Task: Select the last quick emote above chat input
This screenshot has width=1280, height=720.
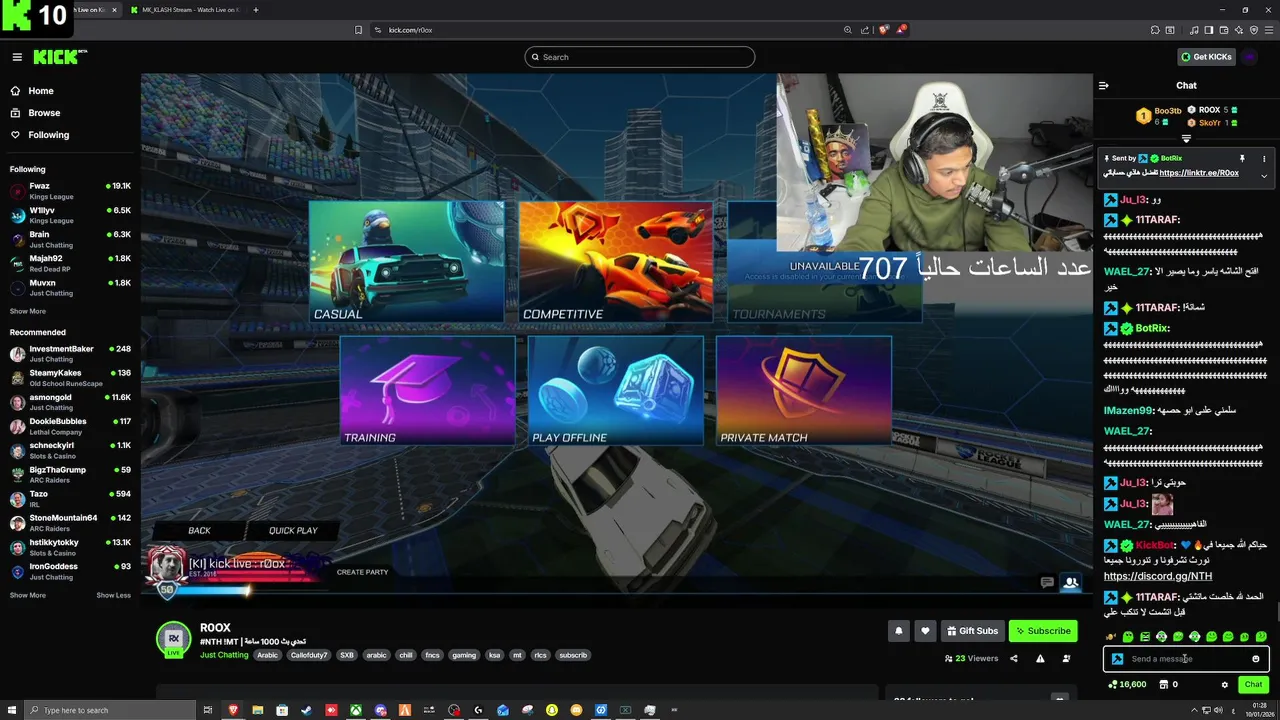Action: 1261,637
